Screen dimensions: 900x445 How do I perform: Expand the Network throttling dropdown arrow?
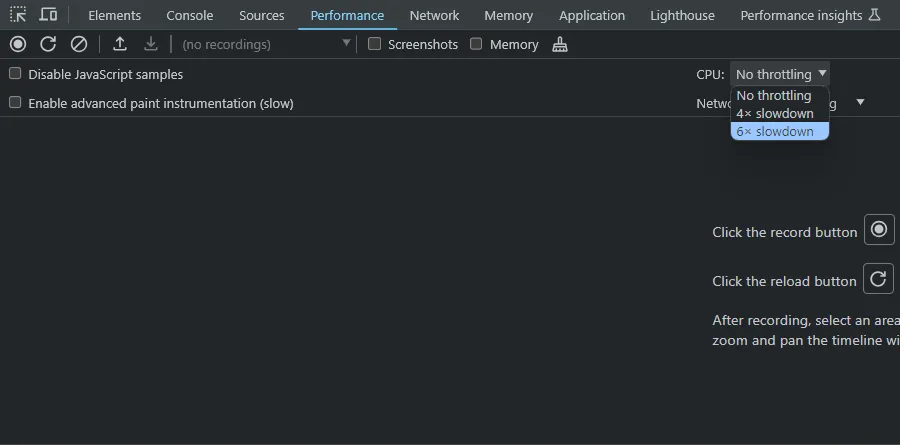(x=860, y=102)
